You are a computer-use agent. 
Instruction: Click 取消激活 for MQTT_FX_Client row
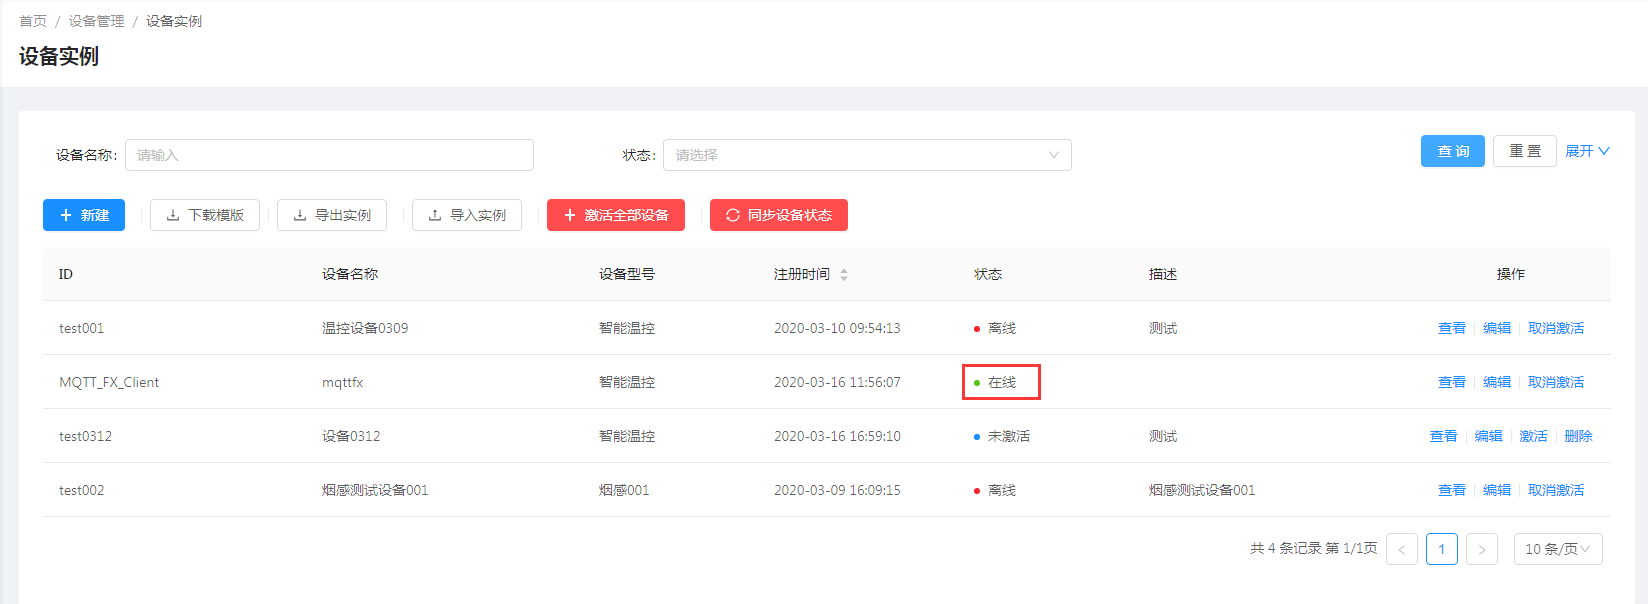coord(1555,382)
